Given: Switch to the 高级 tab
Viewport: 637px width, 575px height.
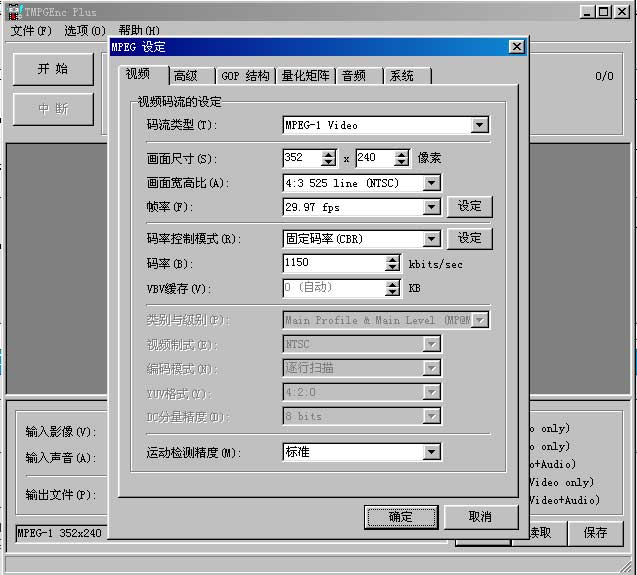Looking at the screenshot, I should pyautogui.click(x=191, y=76).
